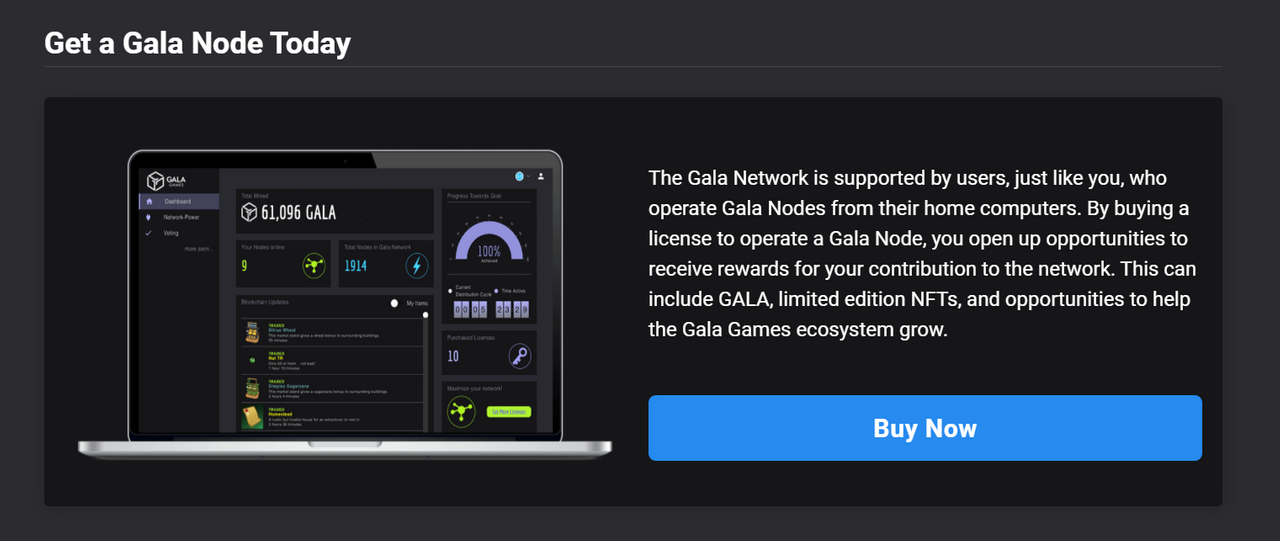1280x541 pixels.
Task: Click the Bitrue Wheel item thumbnail
Action: (x=253, y=332)
